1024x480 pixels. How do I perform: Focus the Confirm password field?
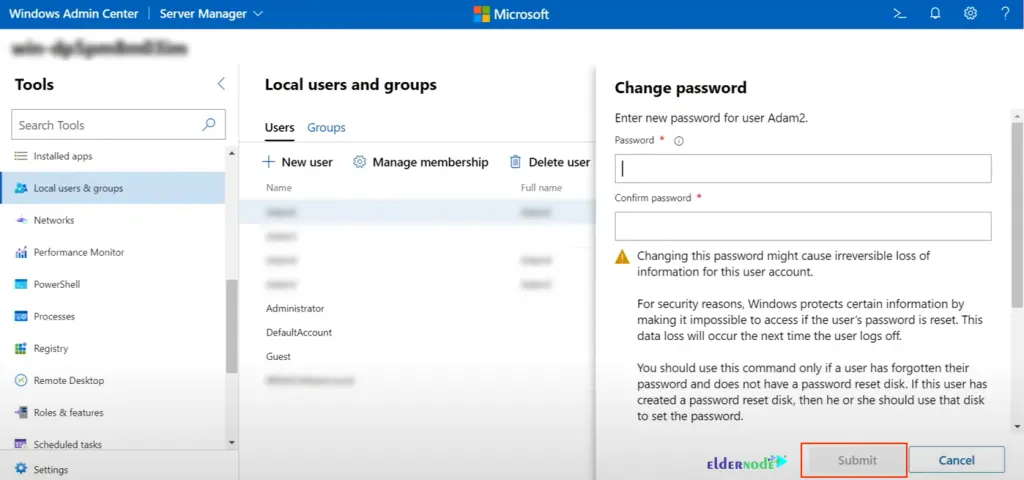803,226
